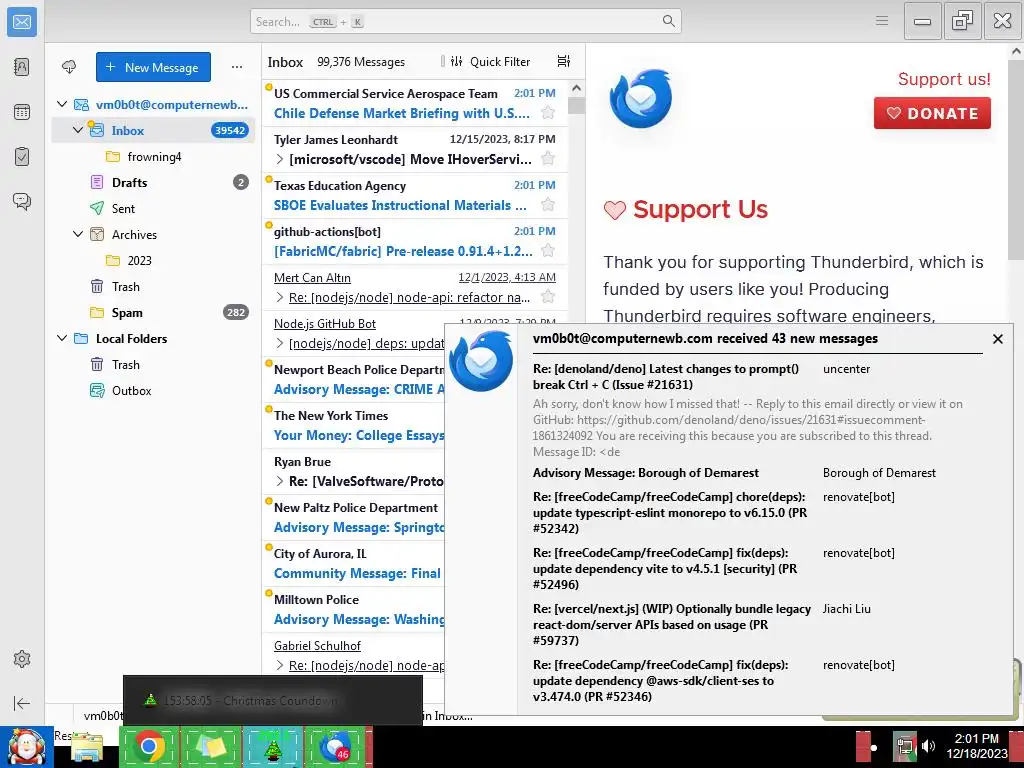Select the Inbox folder
The image size is (1024, 768).
(x=153, y=130)
